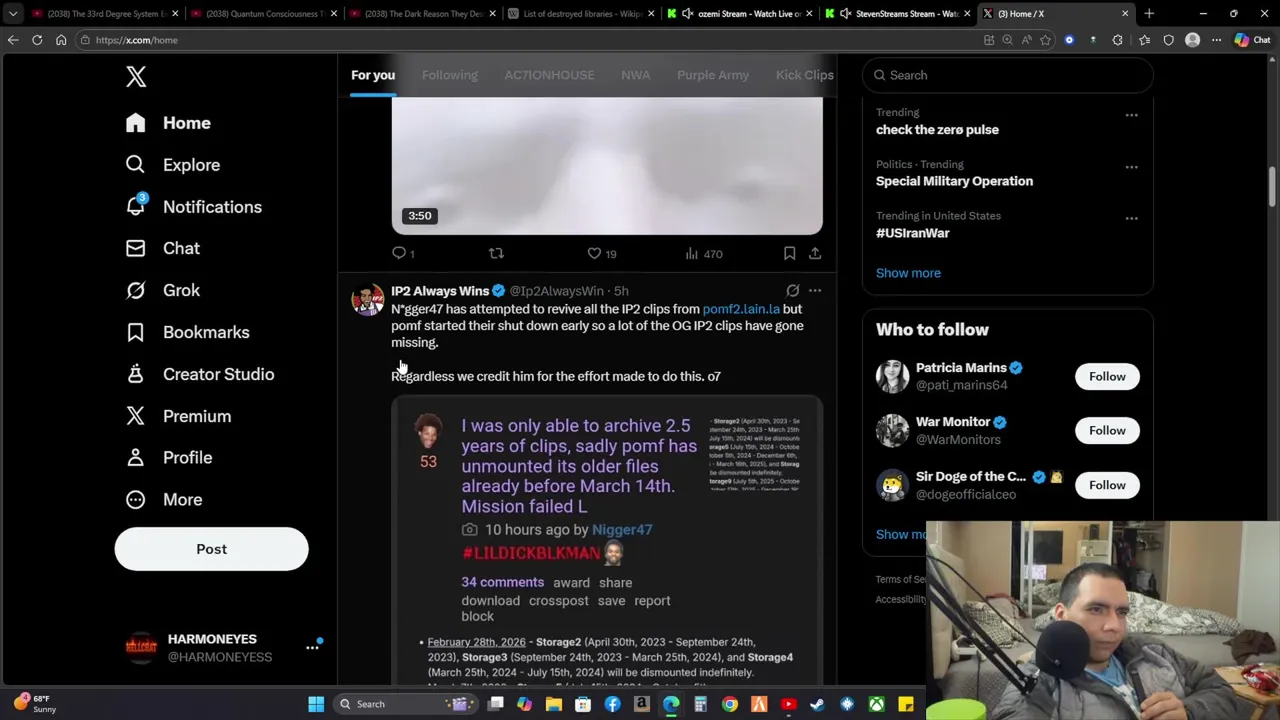This screenshot has height=720, width=1280.
Task: Go back in browser history
Action: (13, 40)
